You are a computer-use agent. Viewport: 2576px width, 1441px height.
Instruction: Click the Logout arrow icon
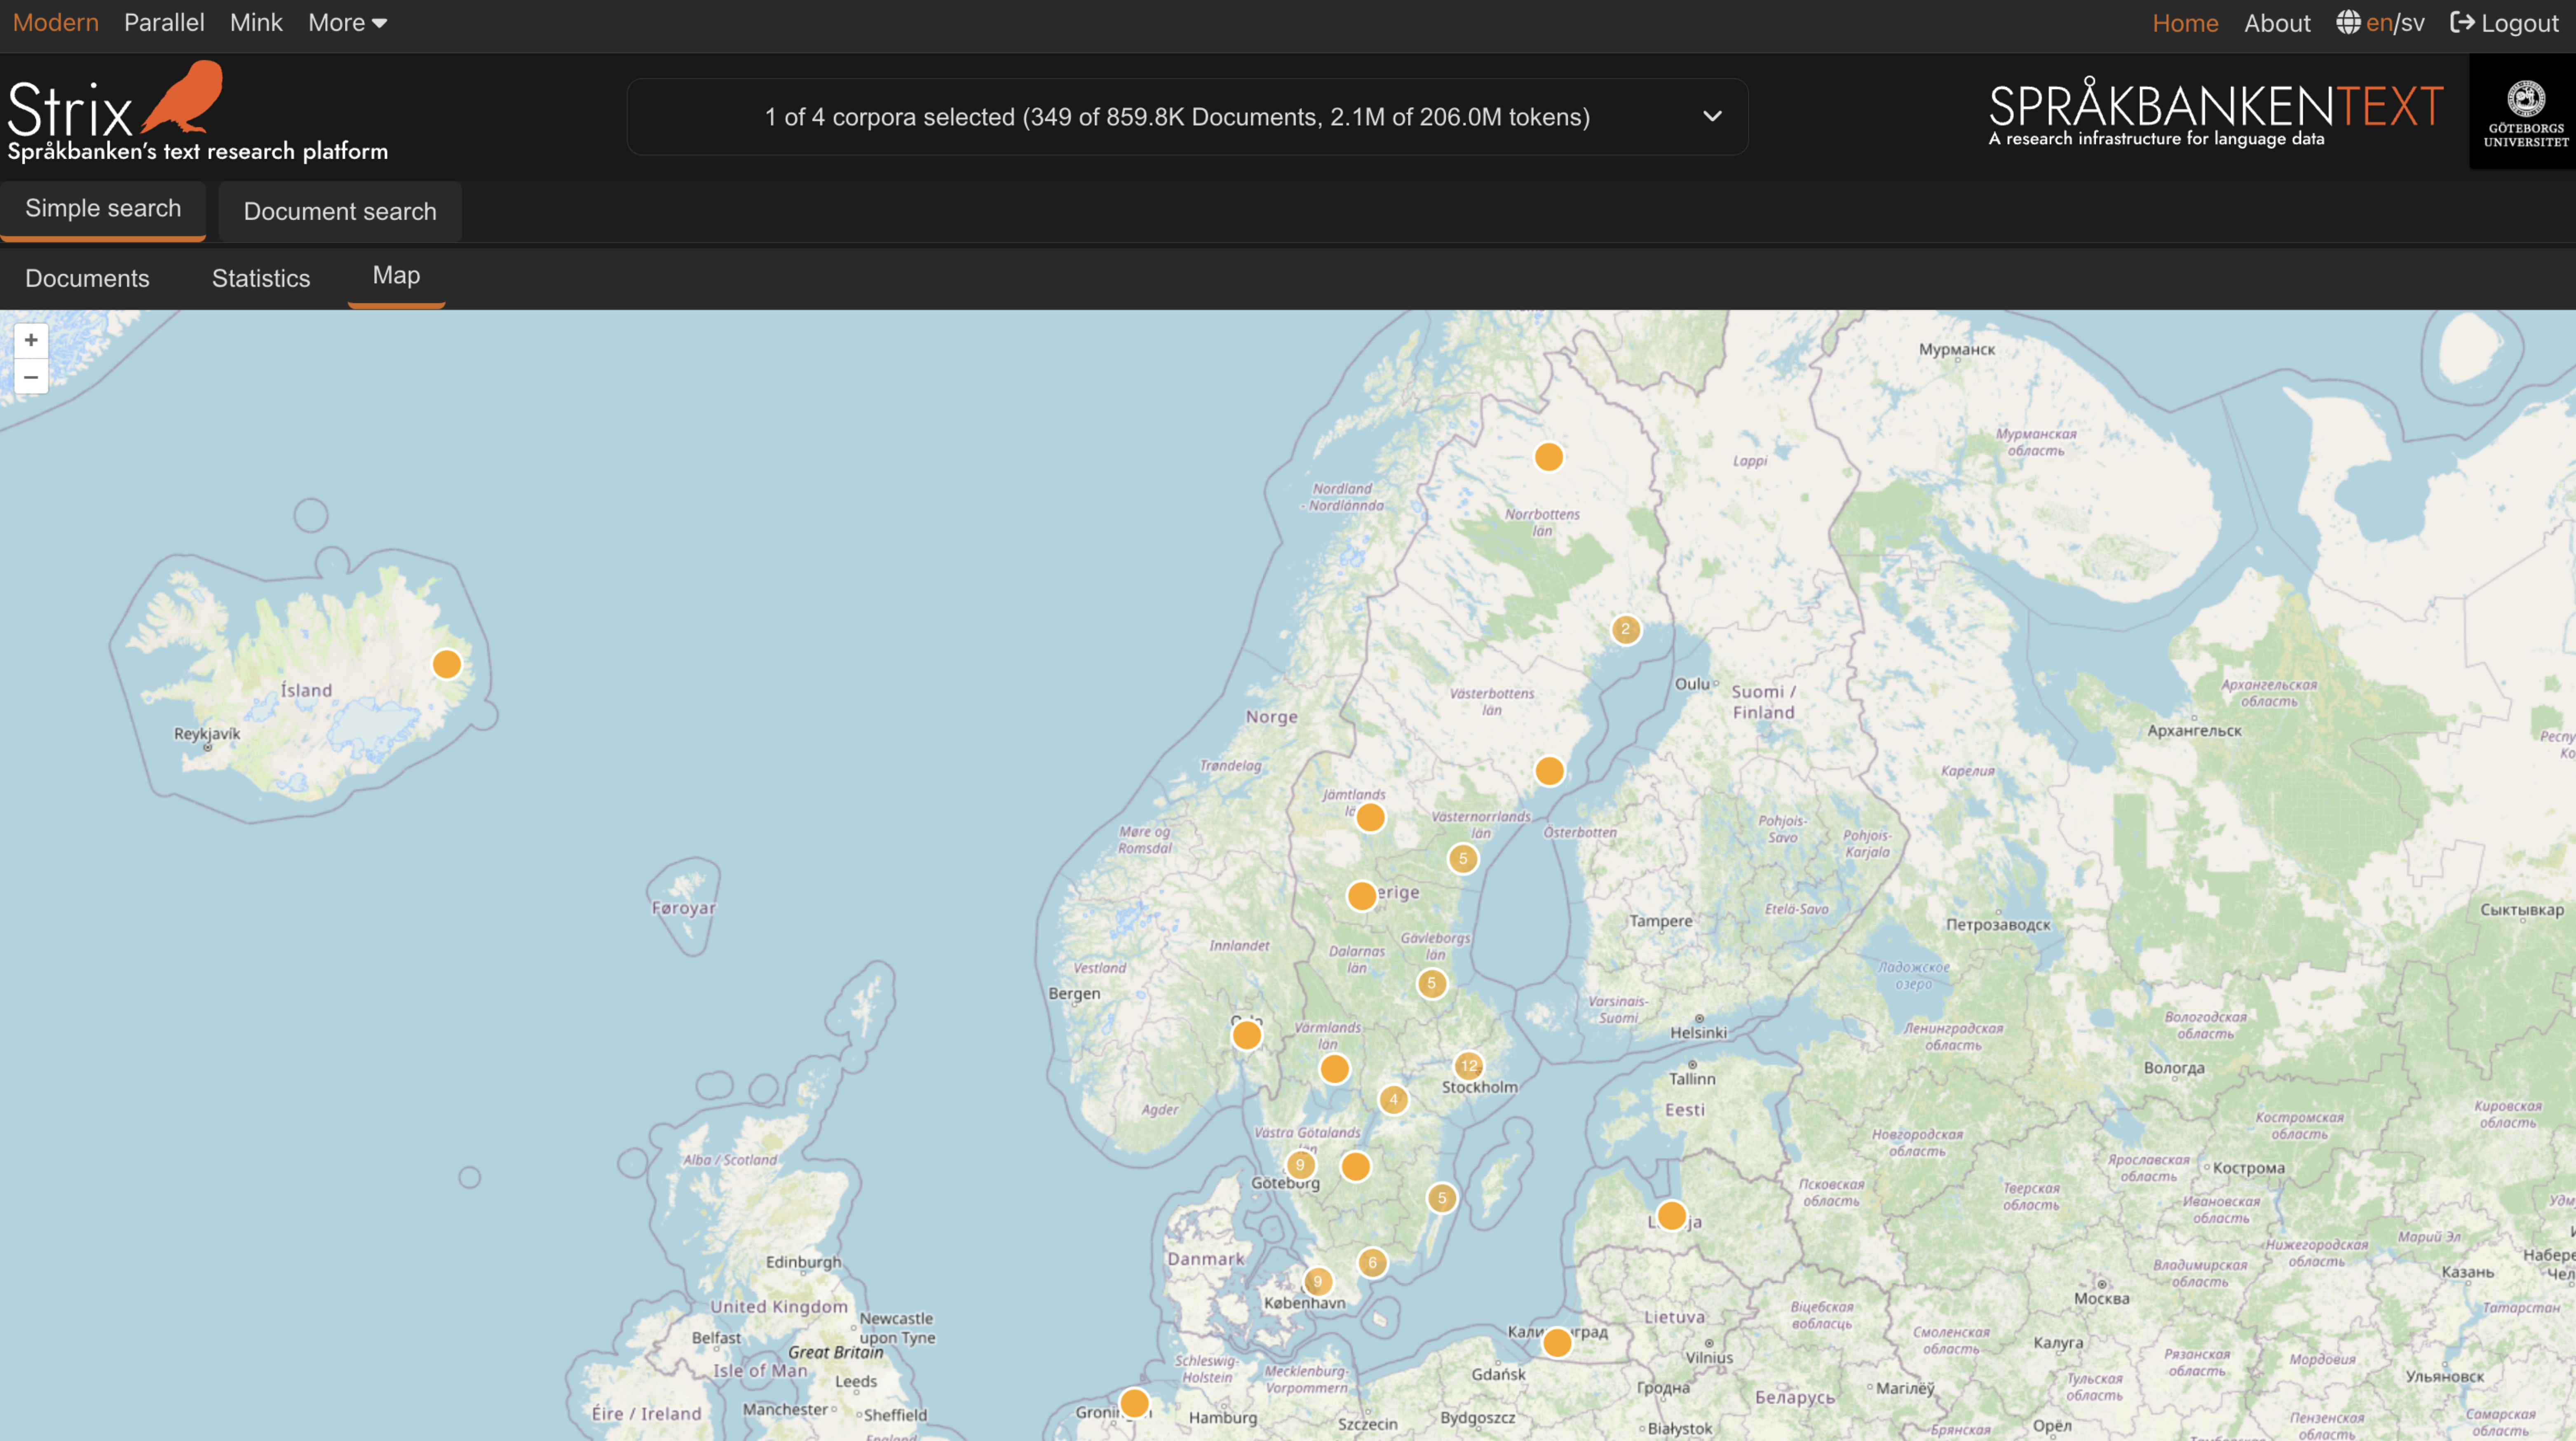pyautogui.click(x=2462, y=22)
